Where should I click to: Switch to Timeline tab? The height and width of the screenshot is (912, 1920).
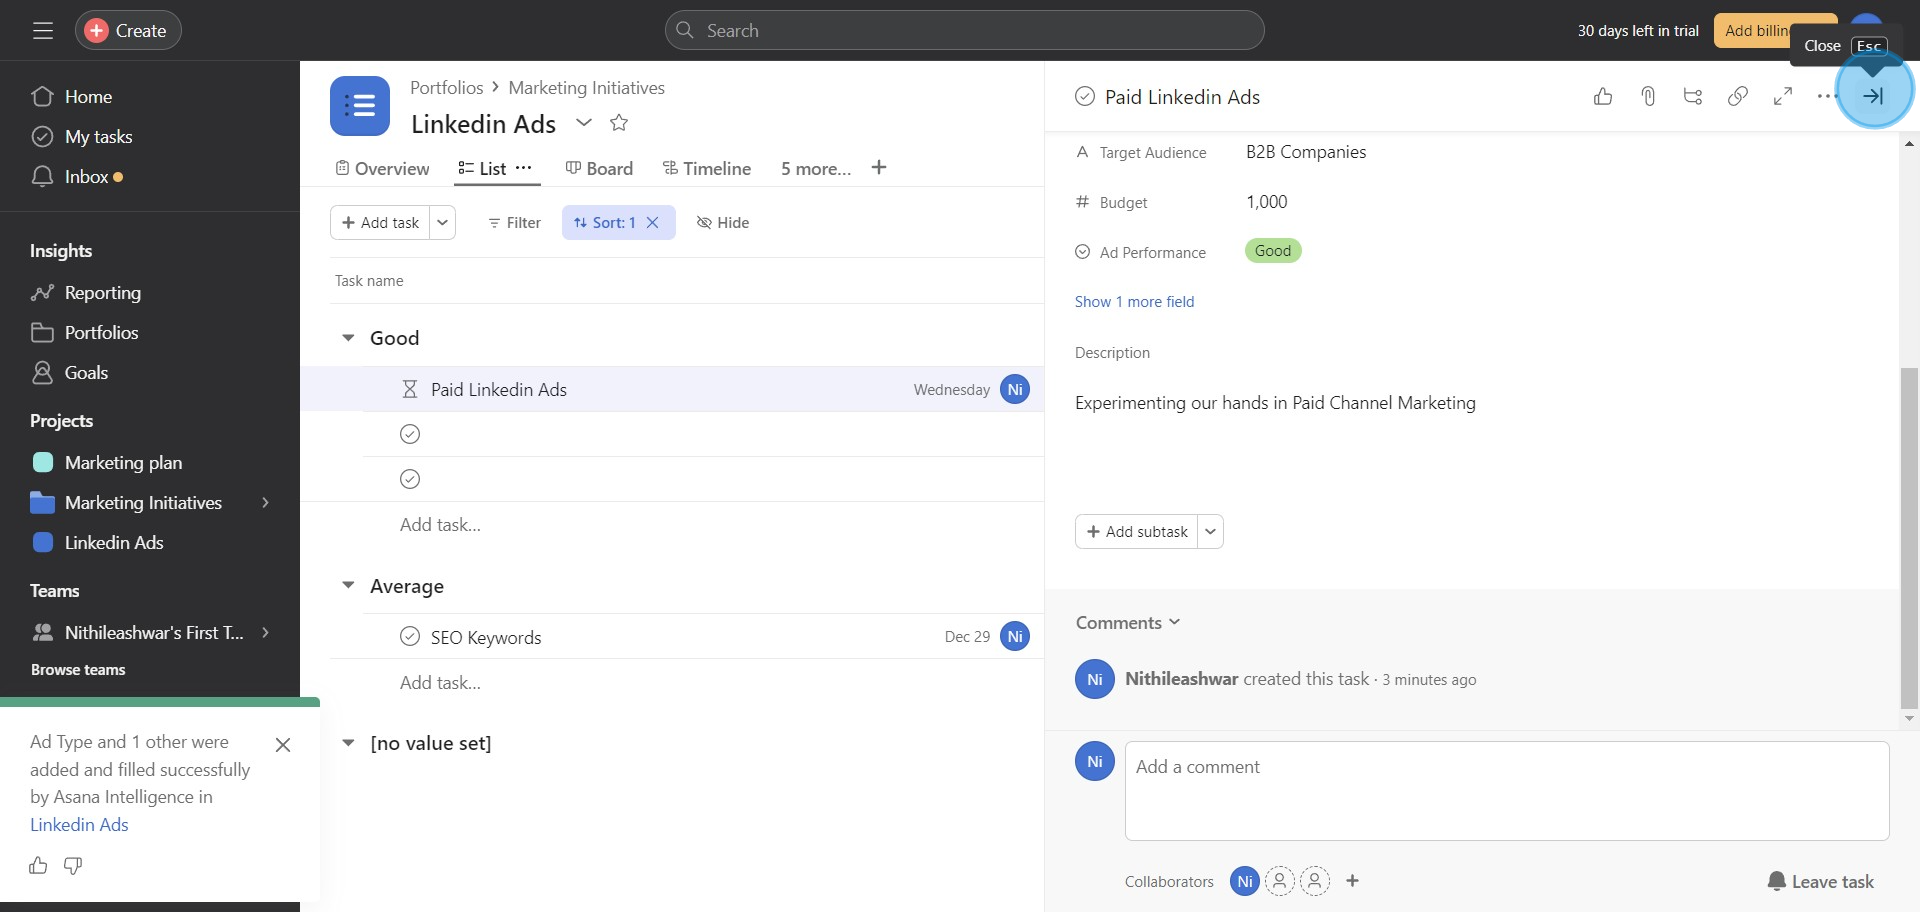(x=707, y=169)
